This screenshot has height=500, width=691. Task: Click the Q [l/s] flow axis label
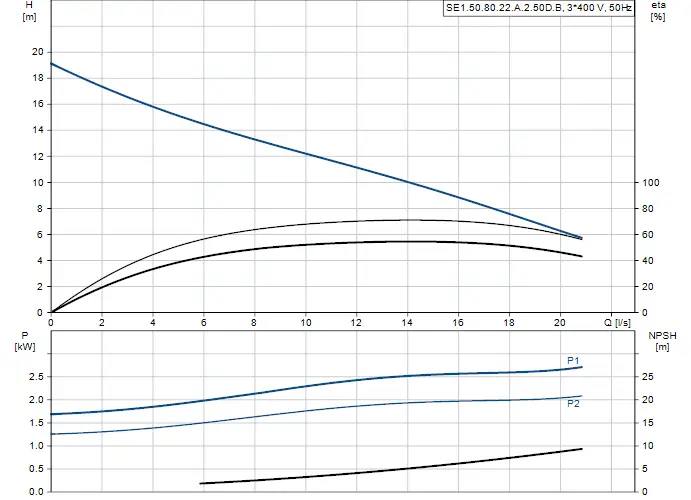click(x=617, y=322)
